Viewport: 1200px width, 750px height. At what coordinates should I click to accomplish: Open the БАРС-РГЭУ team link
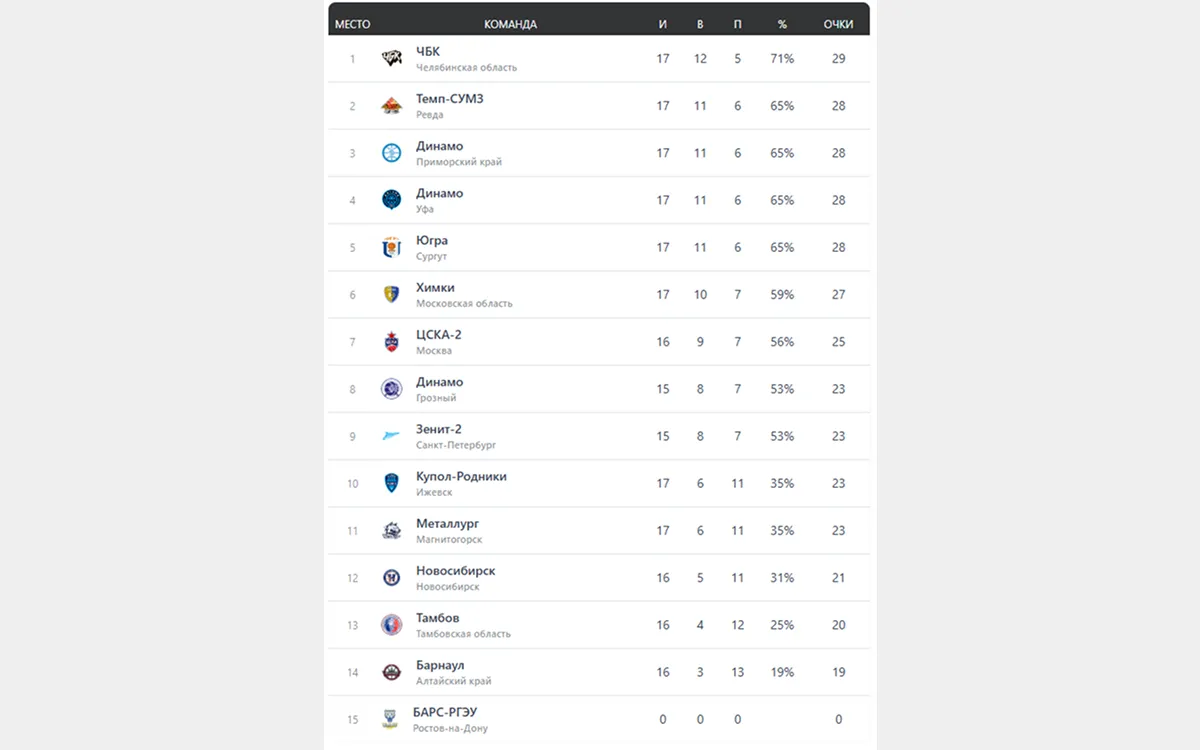(x=445, y=712)
